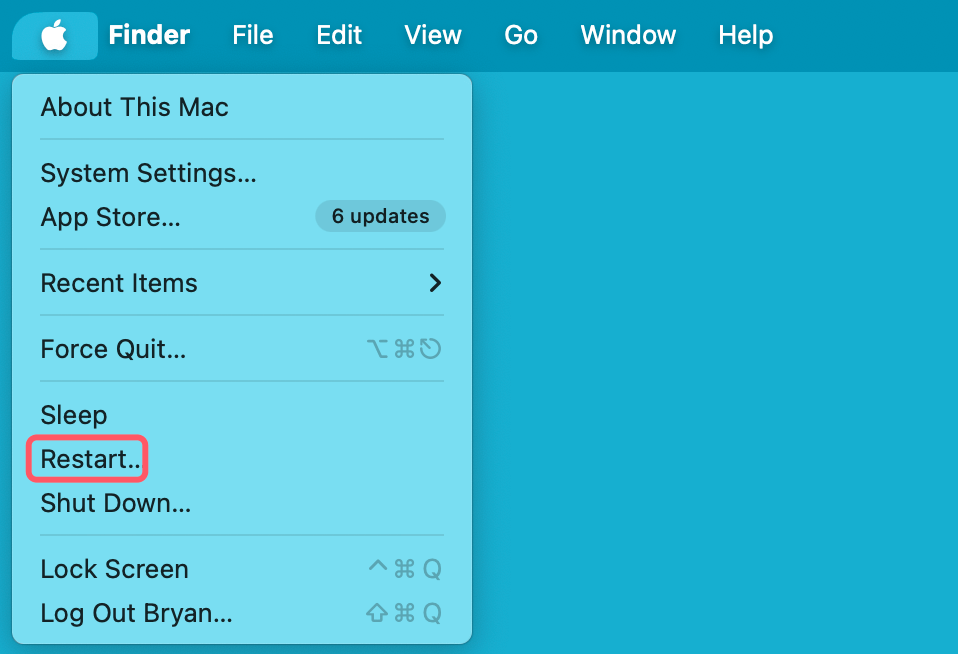Click the Apple logo in menu bar
Image resolution: width=958 pixels, height=654 pixels.
coord(54,35)
